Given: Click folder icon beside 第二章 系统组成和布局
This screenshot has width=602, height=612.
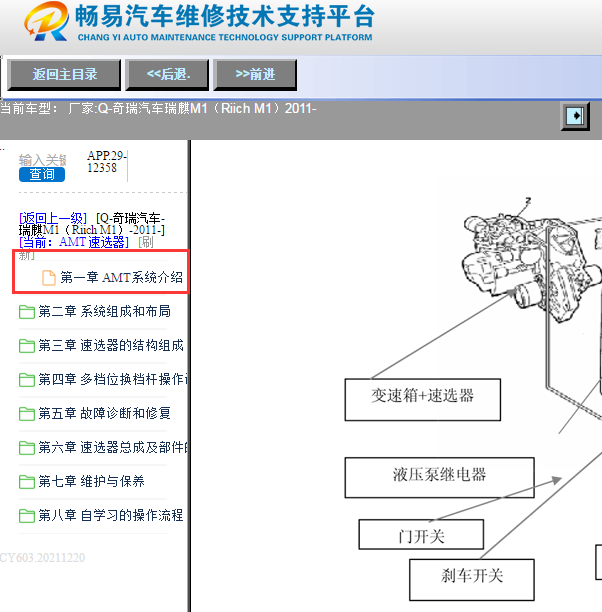Looking at the screenshot, I should pyautogui.click(x=27, y=312).
